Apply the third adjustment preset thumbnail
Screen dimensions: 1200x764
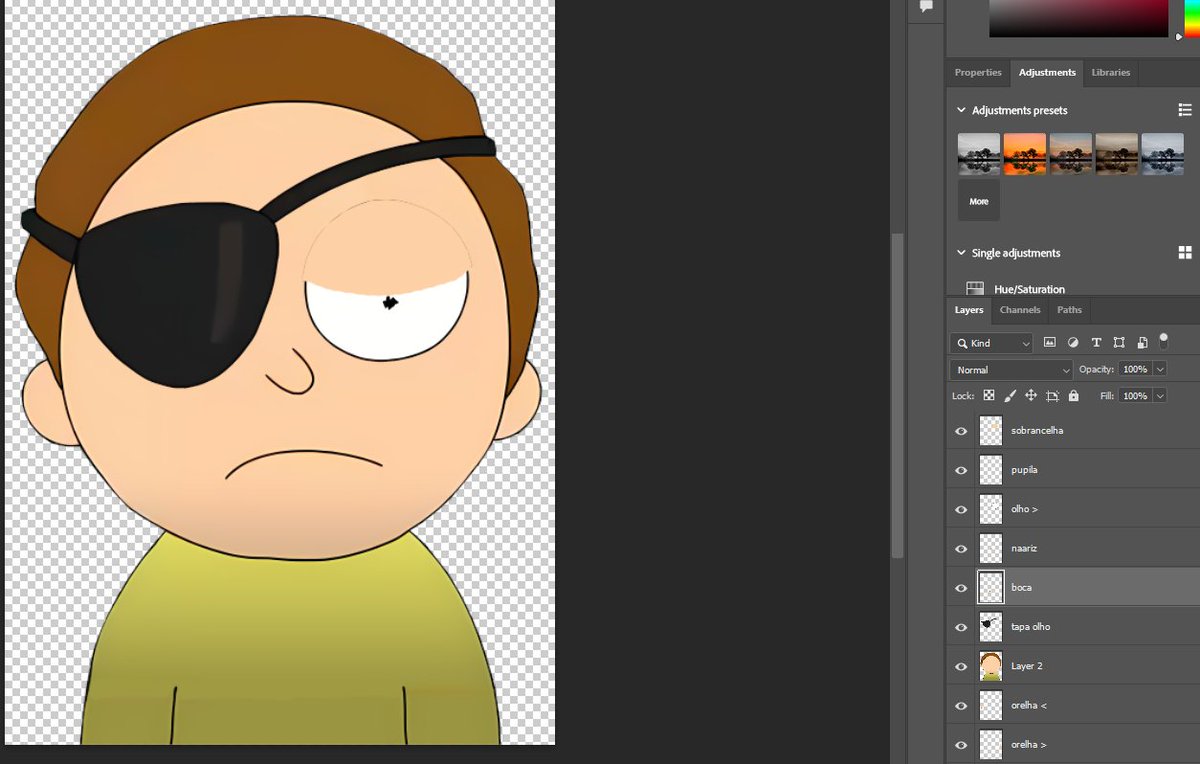(x=1071, y=154)
